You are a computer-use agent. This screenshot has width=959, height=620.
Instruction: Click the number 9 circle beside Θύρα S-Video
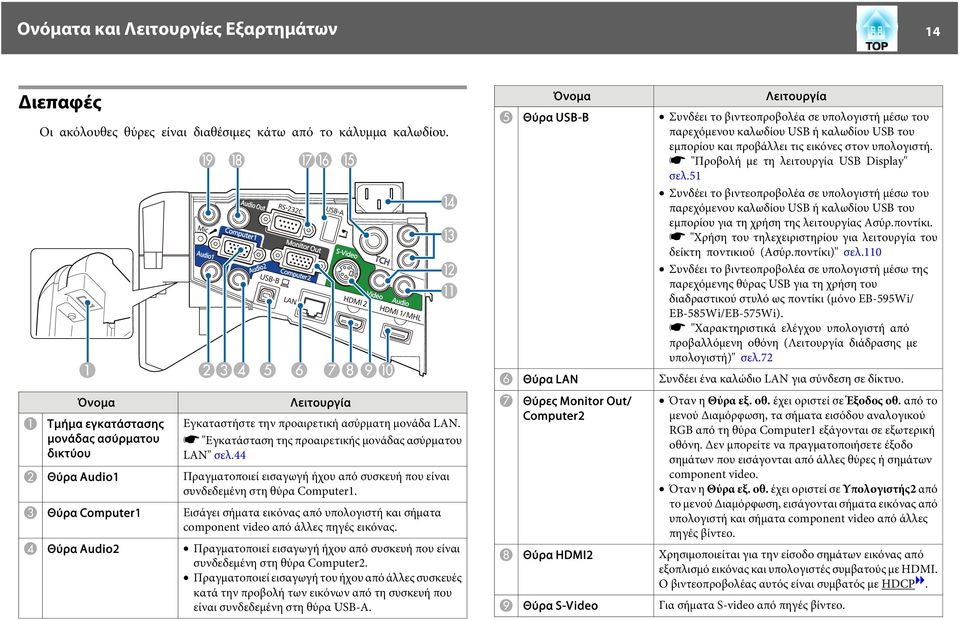tap(506, 605)
